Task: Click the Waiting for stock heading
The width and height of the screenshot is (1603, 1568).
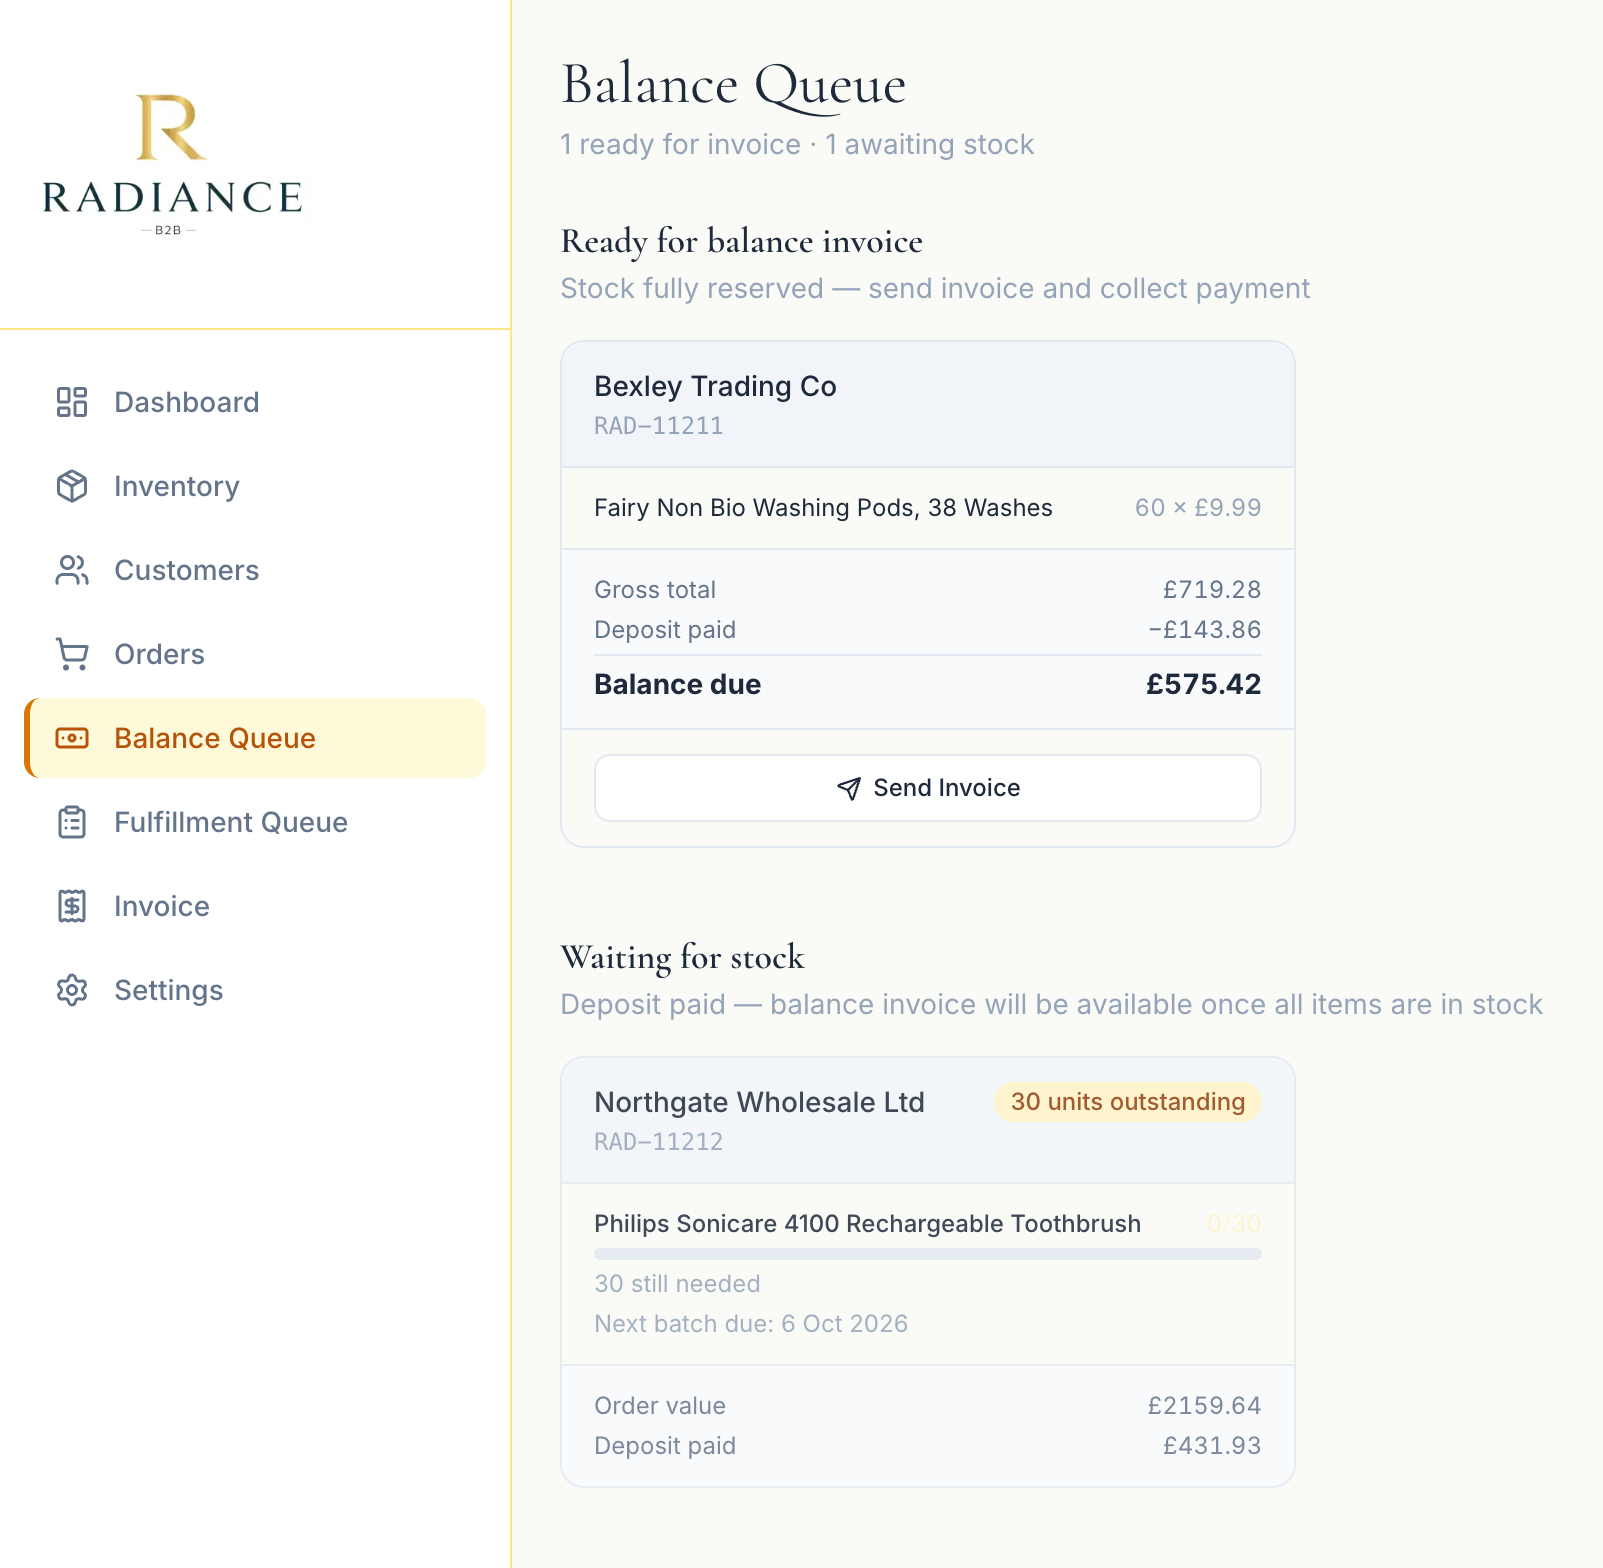Action: (682, 958)
